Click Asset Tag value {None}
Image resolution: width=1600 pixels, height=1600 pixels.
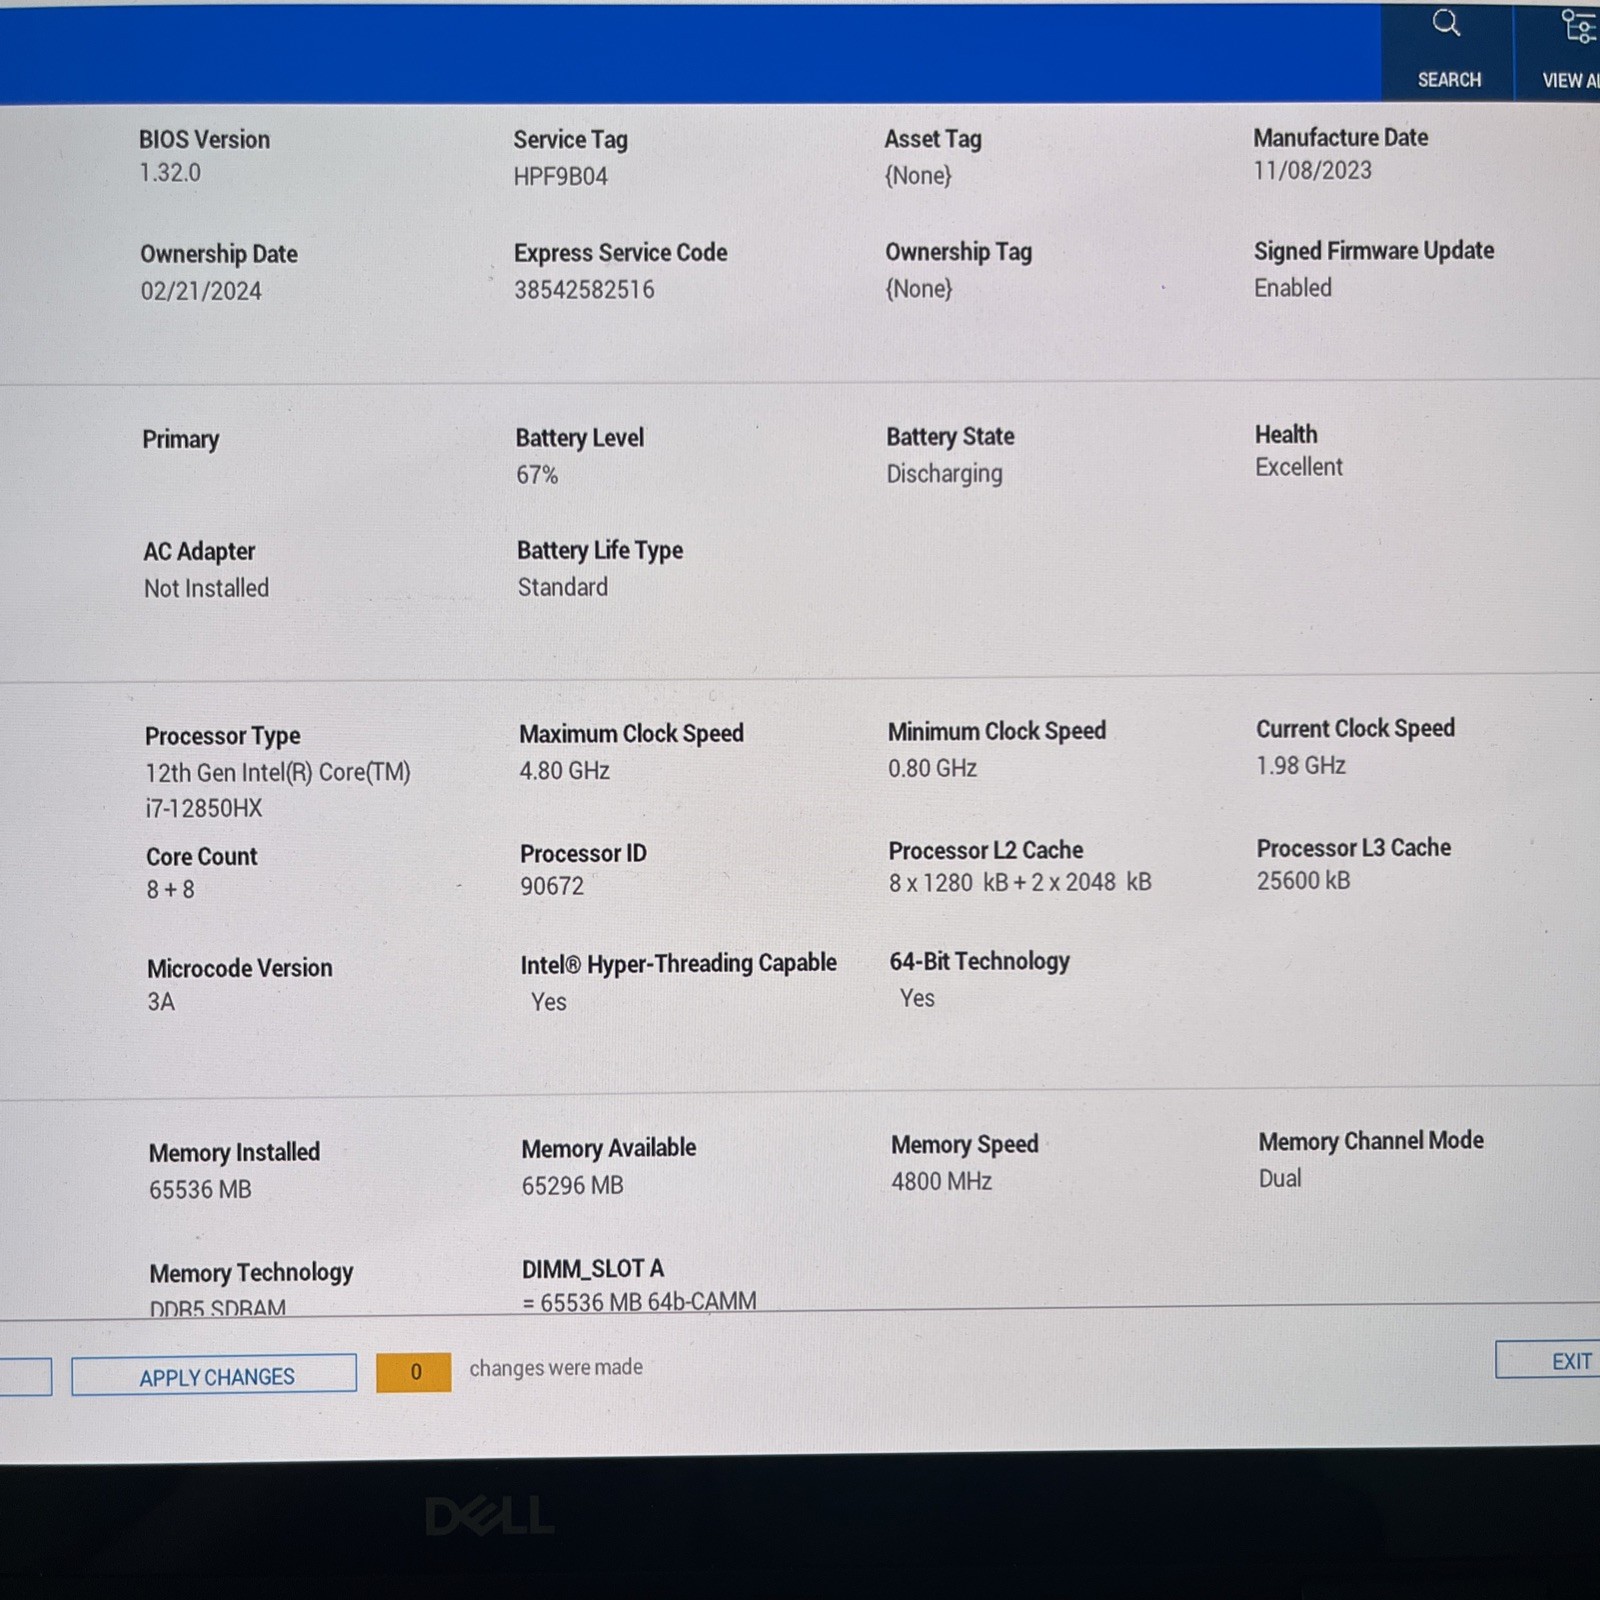[918, 176]
